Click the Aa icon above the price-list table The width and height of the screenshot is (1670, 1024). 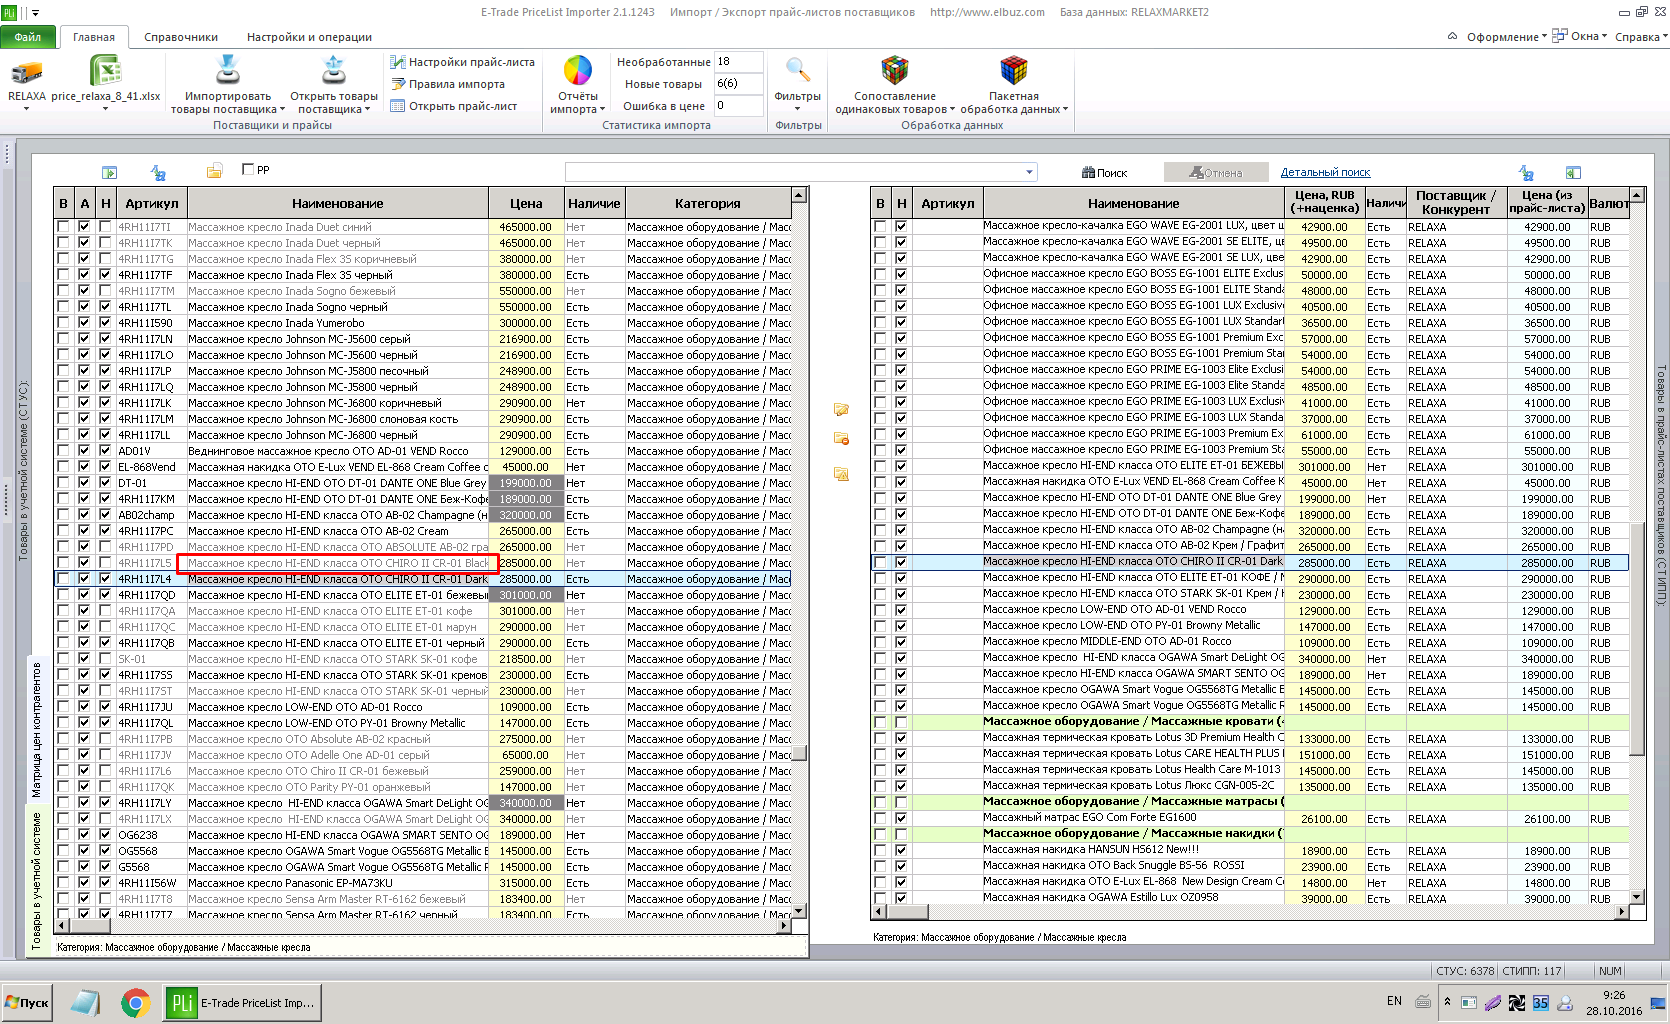click(x=1526, y=172)
